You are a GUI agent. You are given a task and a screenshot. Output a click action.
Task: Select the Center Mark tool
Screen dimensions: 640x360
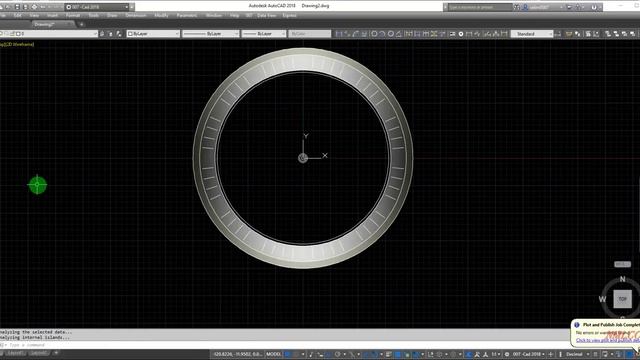(x=461, y=34)
